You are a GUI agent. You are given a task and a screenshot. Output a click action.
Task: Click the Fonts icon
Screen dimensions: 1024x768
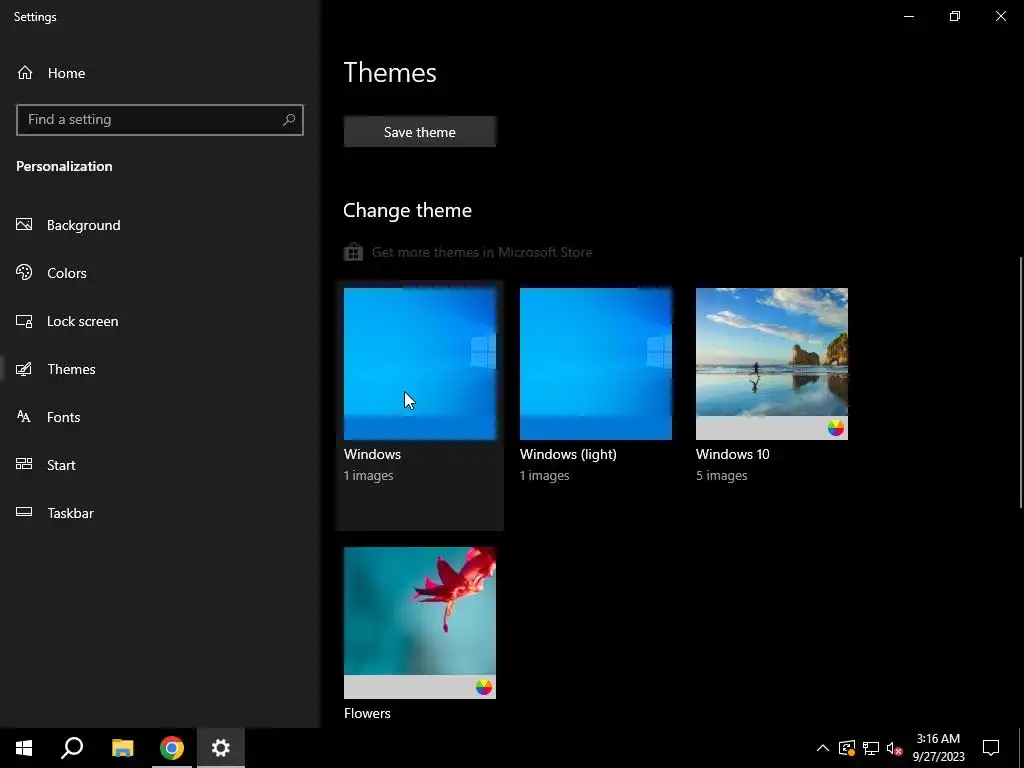click(x=24, y=417)
